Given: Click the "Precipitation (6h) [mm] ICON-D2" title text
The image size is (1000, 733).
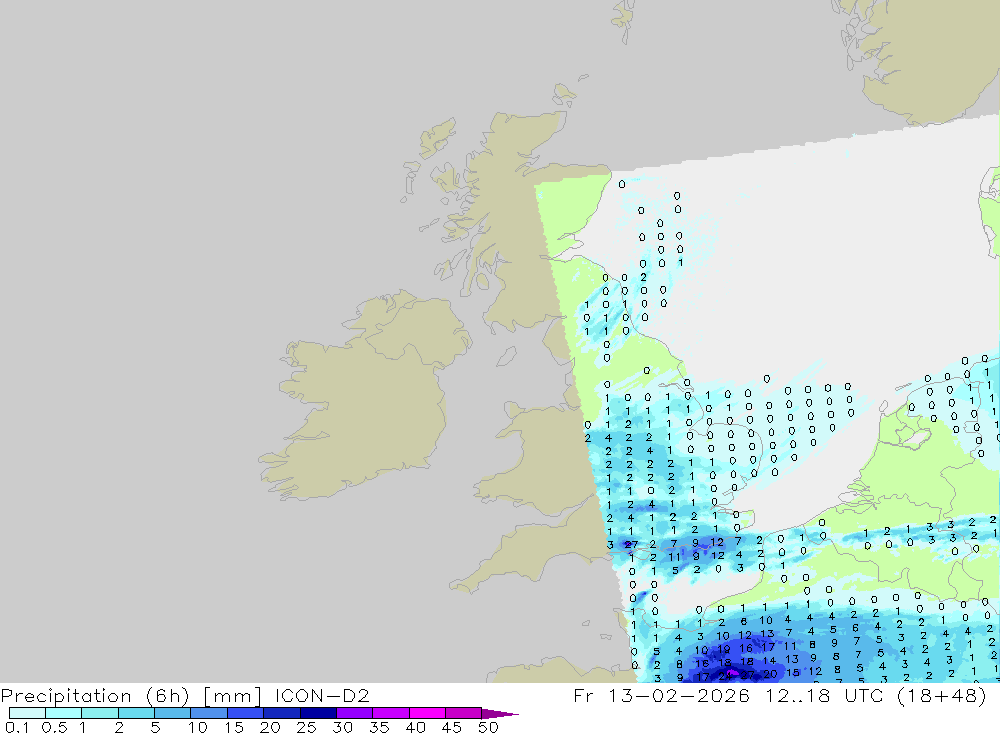Looking at the screenshot, I should click(185, 696).
